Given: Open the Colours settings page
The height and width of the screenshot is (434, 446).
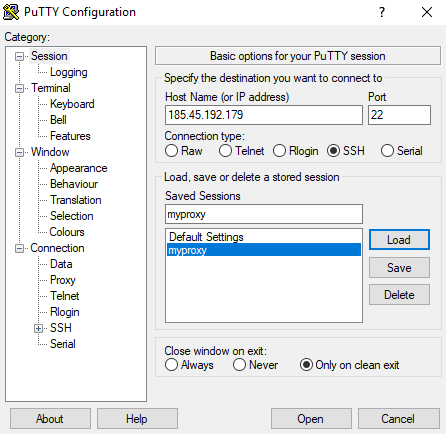Looking at the screenshot, I should click(67, 232).
